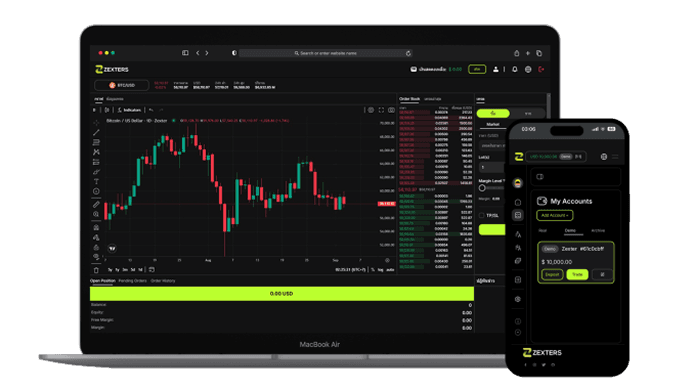Click the green outlined header deposit button
The height and width of the screenshot is (390, 689).
[477, 69]
